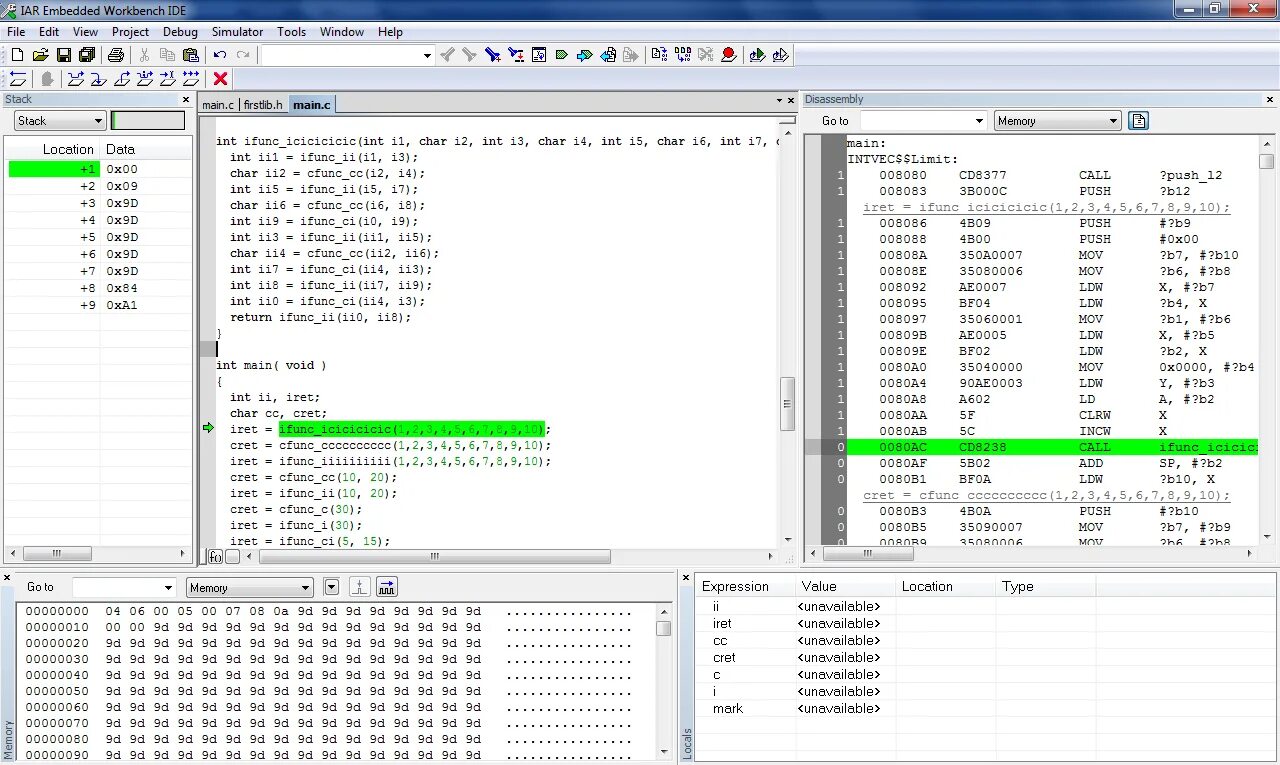Click the Step Into debug icon

tap(98, 79)
